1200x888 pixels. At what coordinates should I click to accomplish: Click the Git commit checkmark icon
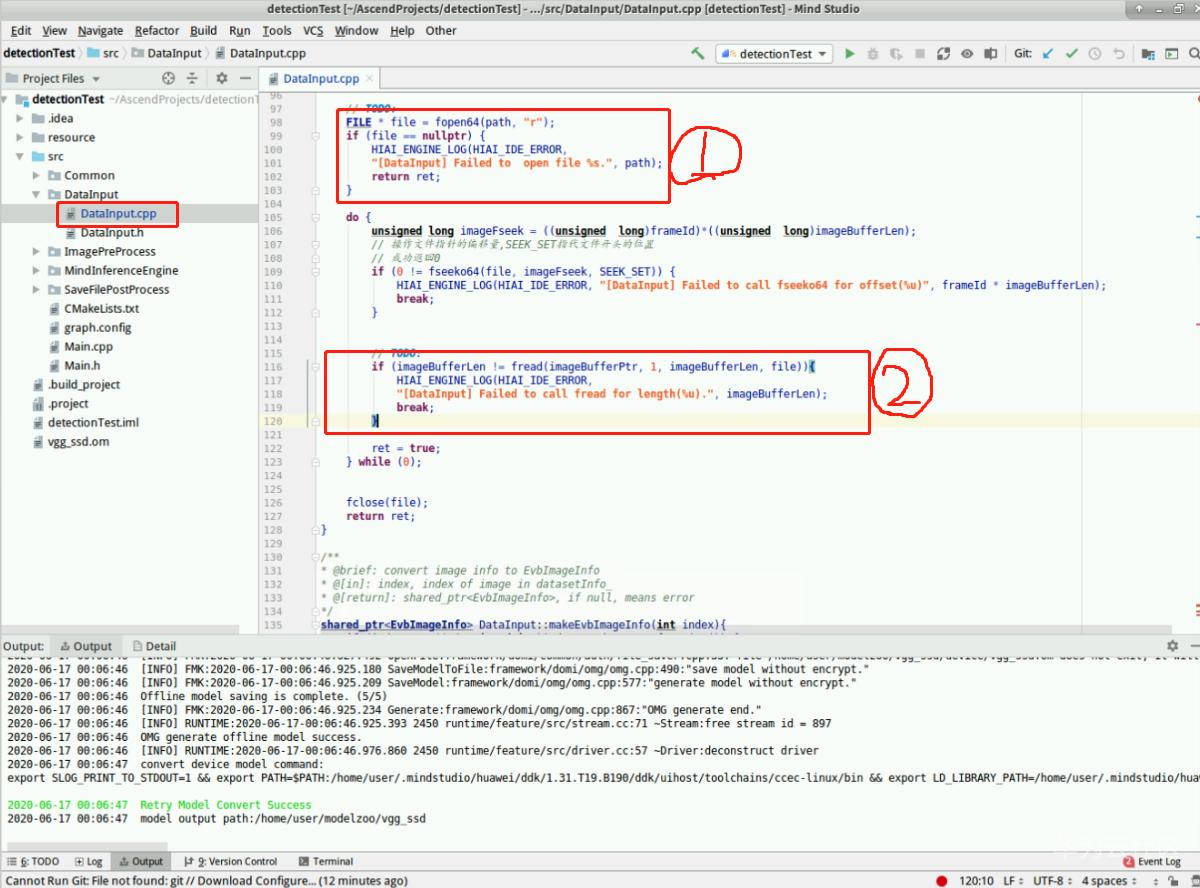coord(1072,54)
